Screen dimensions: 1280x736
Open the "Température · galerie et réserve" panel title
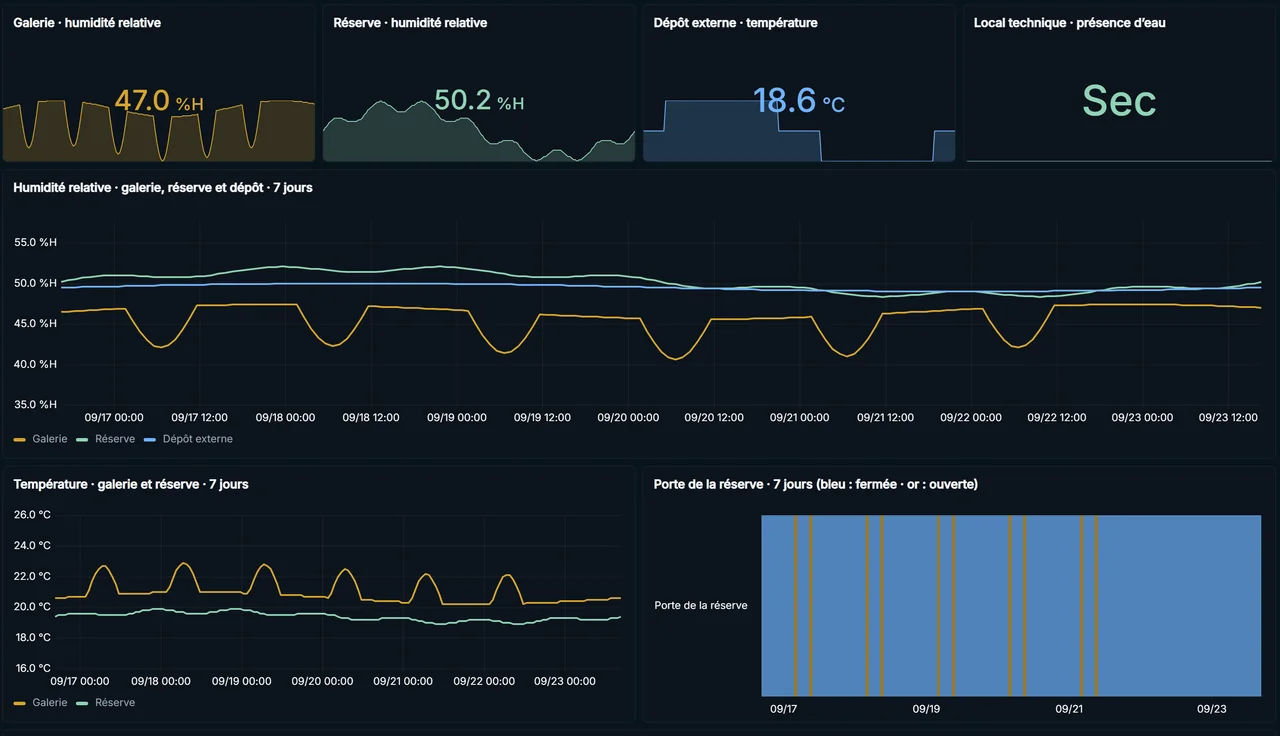point(131,484)
